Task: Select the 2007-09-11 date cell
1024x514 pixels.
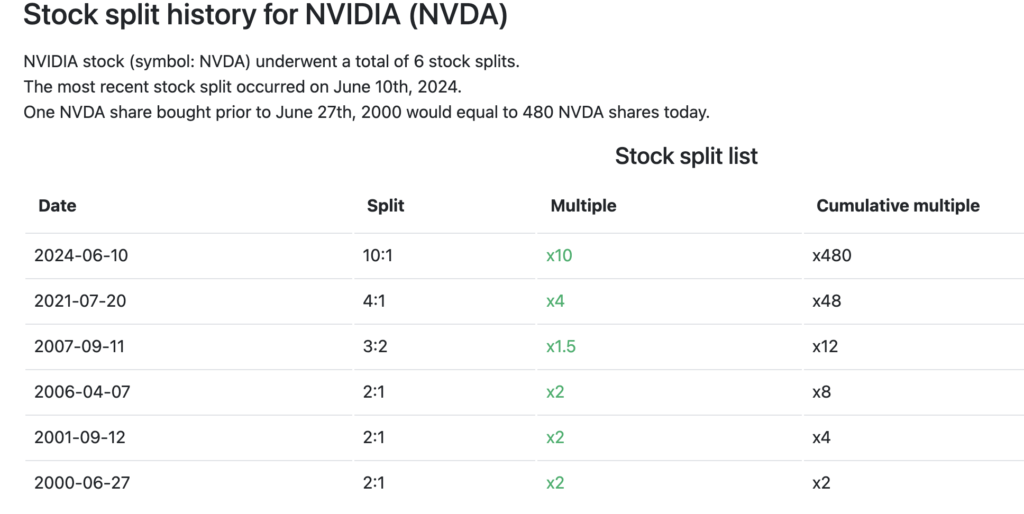Action: [80, 347]
